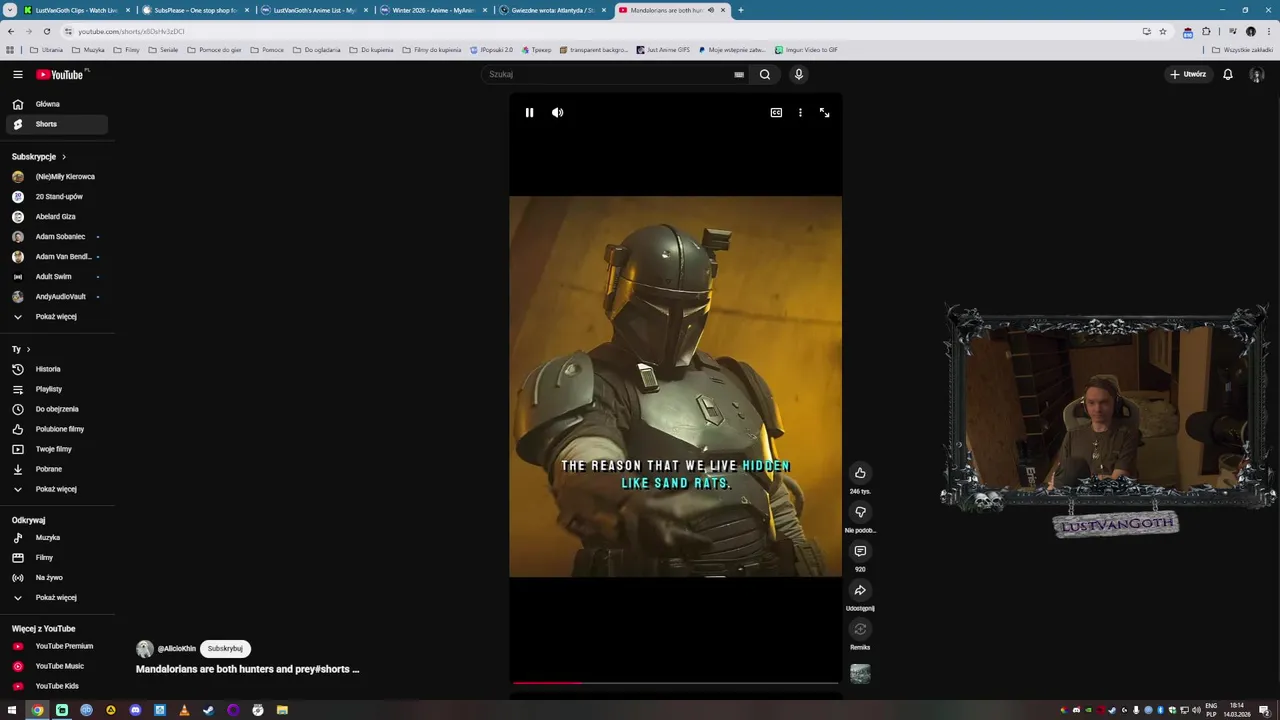
Task: Open the Just Anime GIFS bookmark
Action: (x=663, y=50)
